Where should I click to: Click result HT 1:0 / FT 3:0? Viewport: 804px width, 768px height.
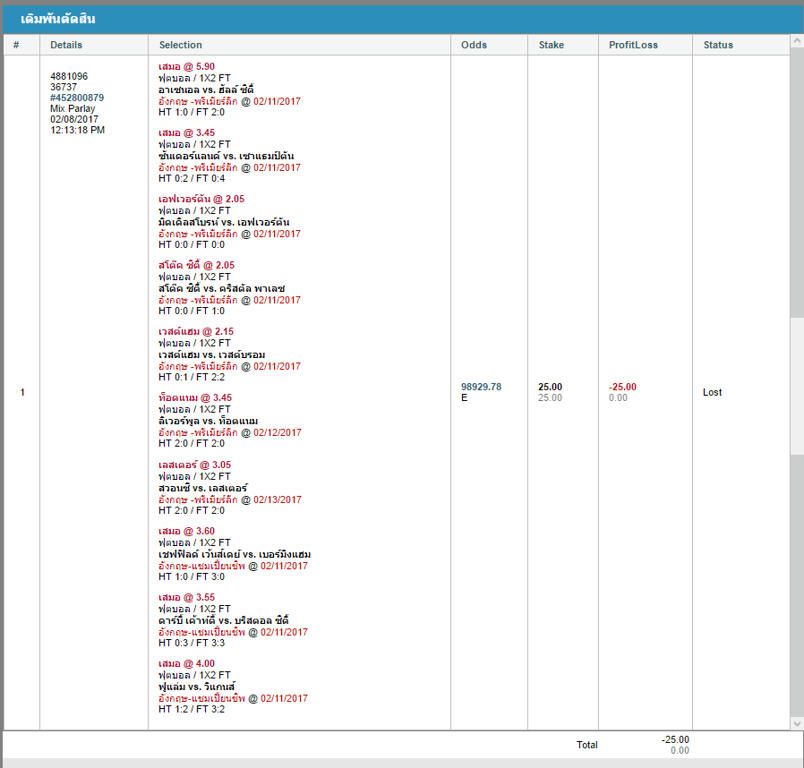(x=191, y=576)
